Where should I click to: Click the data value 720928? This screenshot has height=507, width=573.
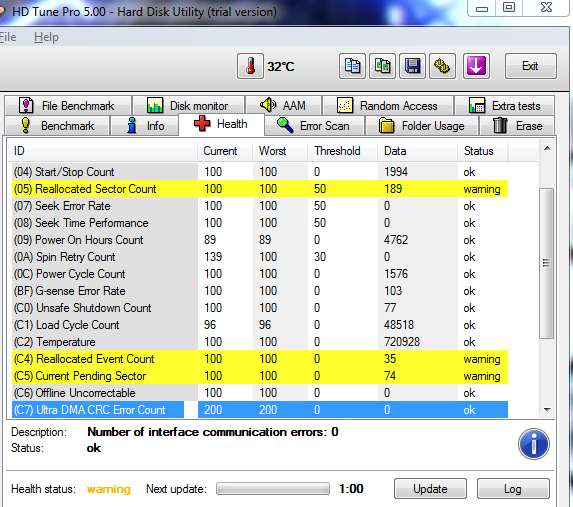[402, 342]
